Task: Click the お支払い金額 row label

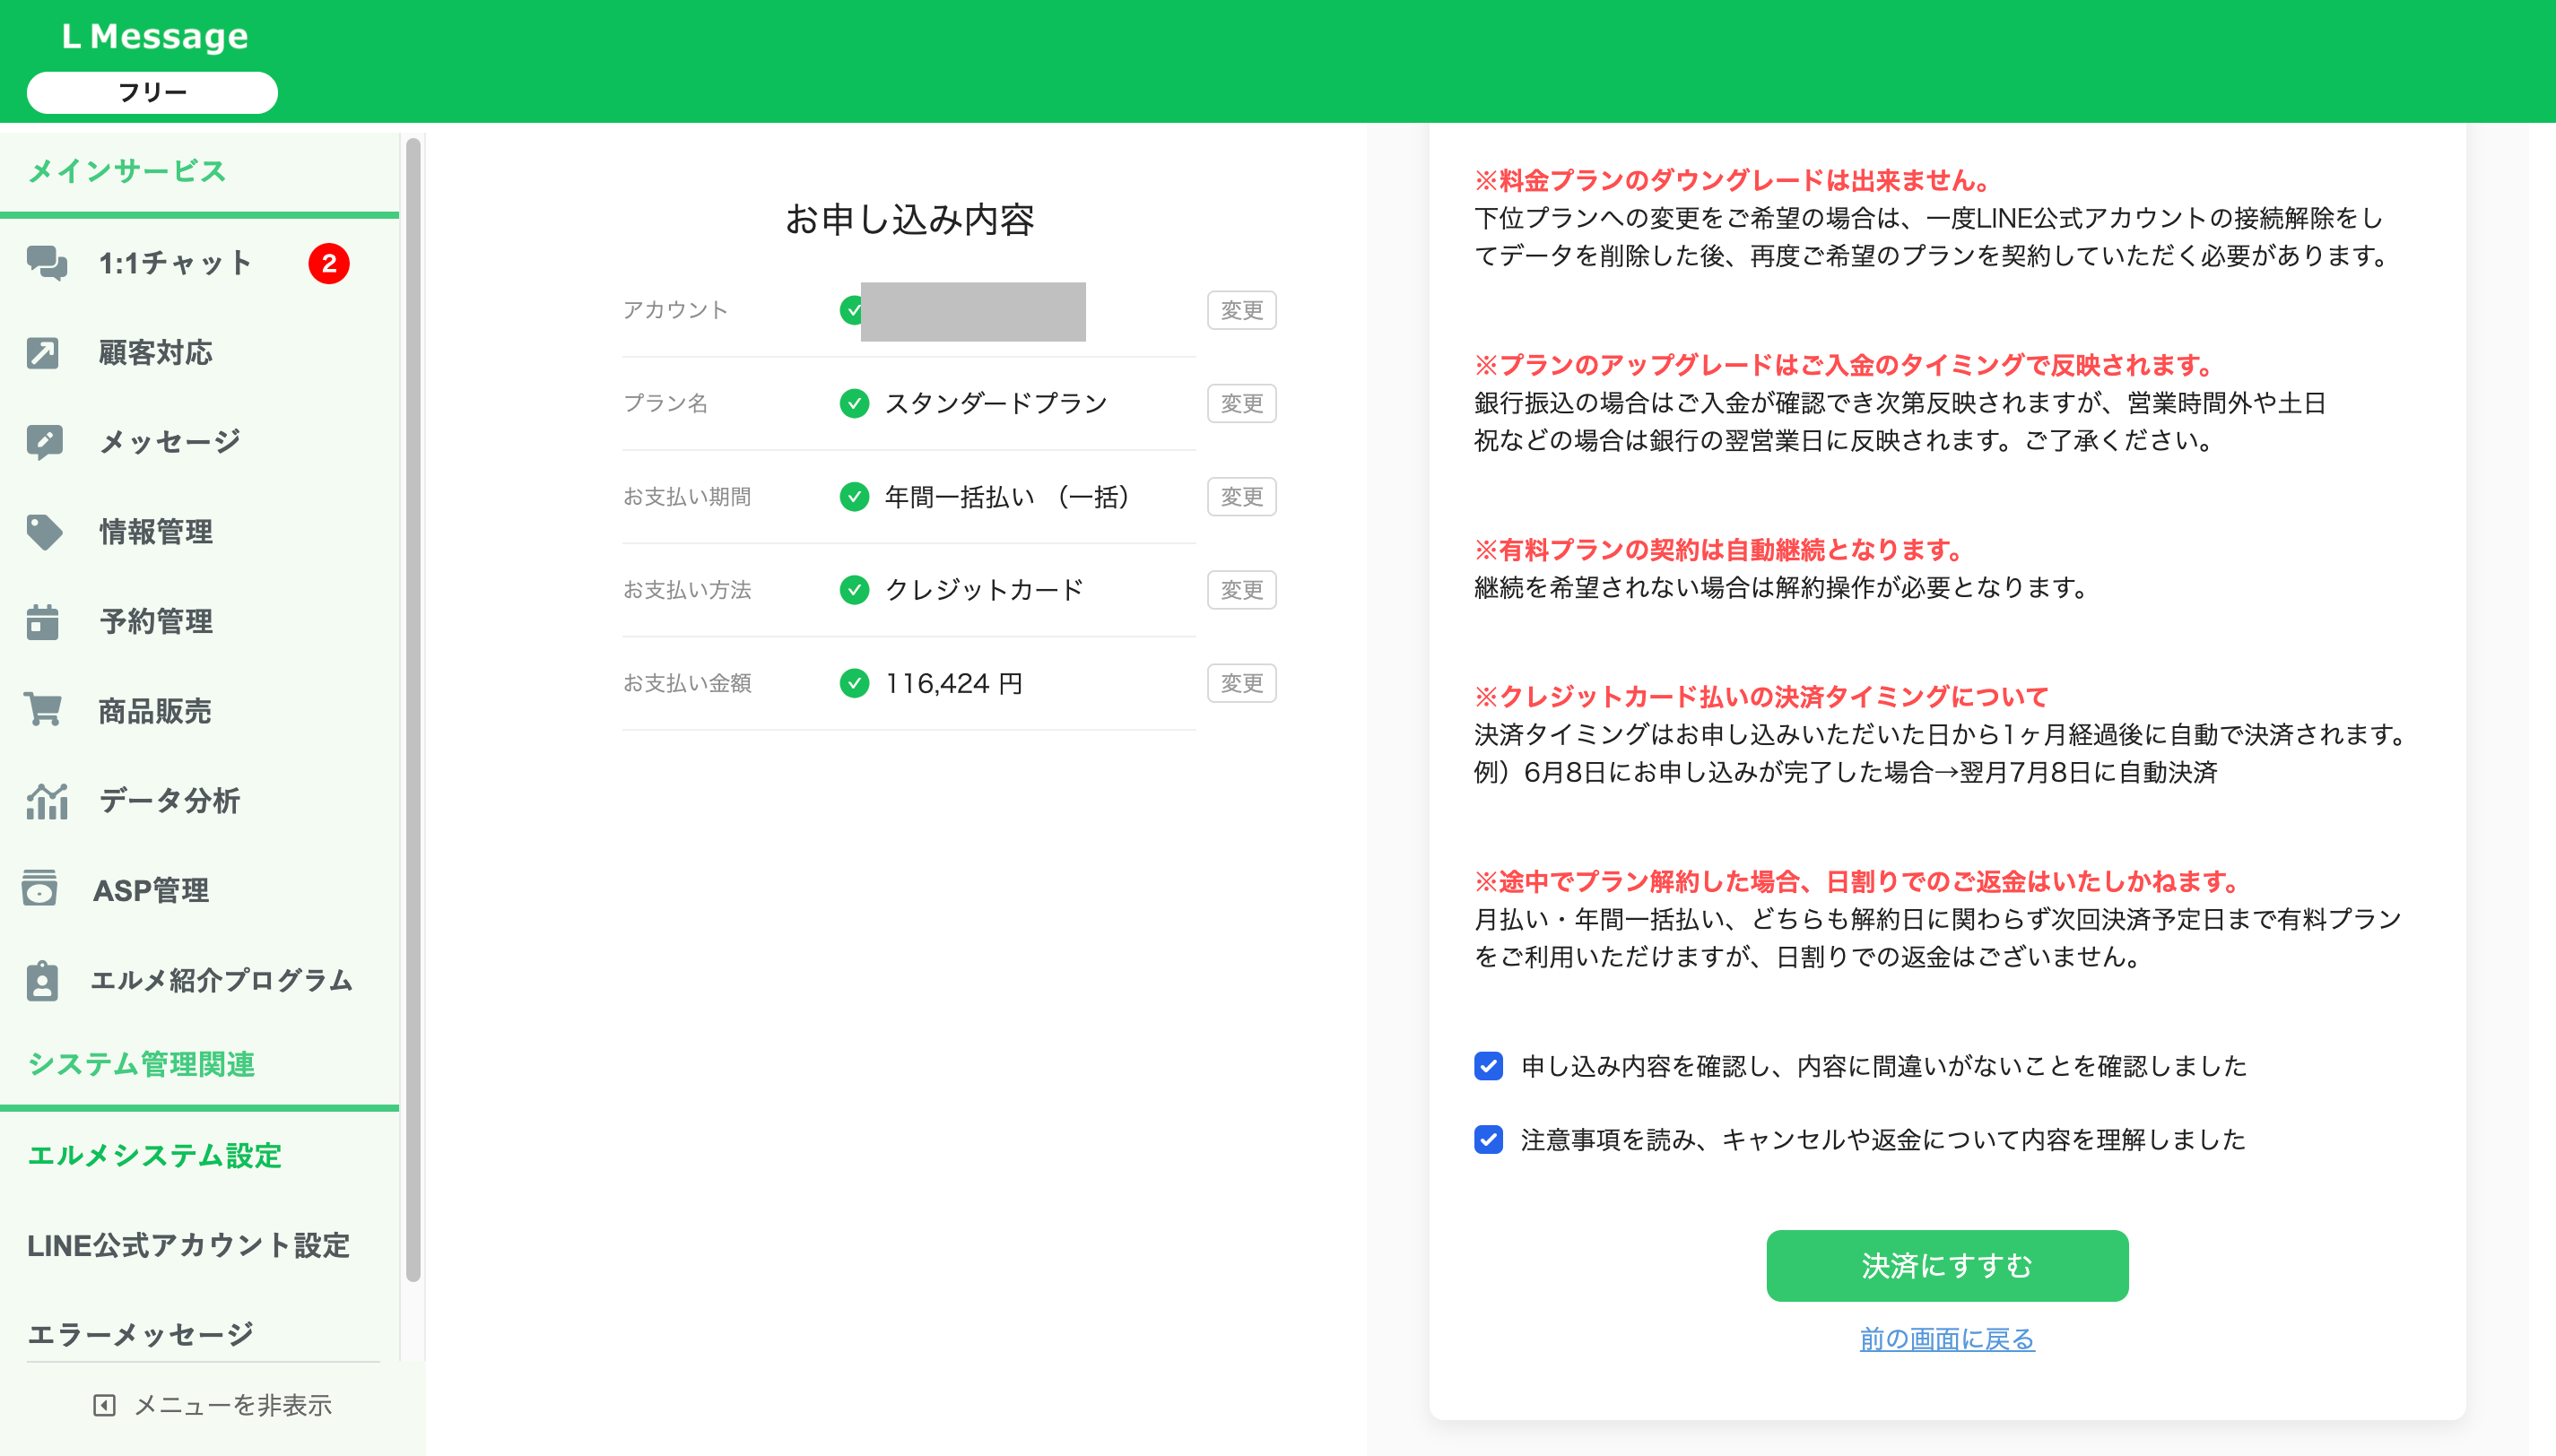Action: (x=687, y=683)
